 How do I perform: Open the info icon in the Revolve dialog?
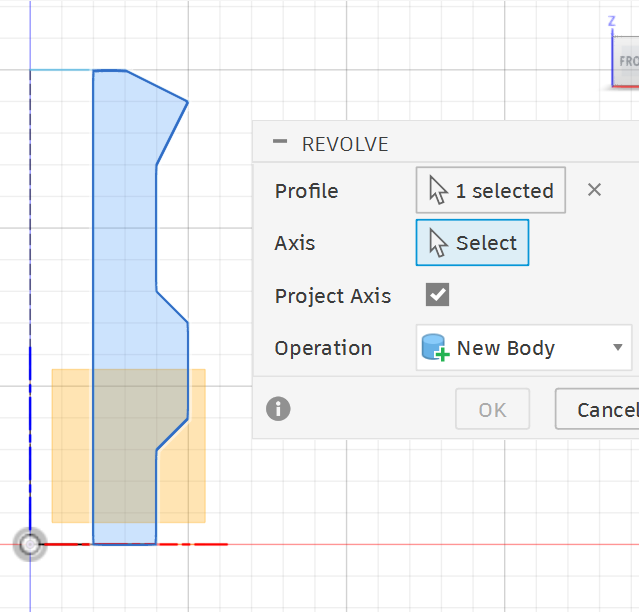click(x=278, y=409)
